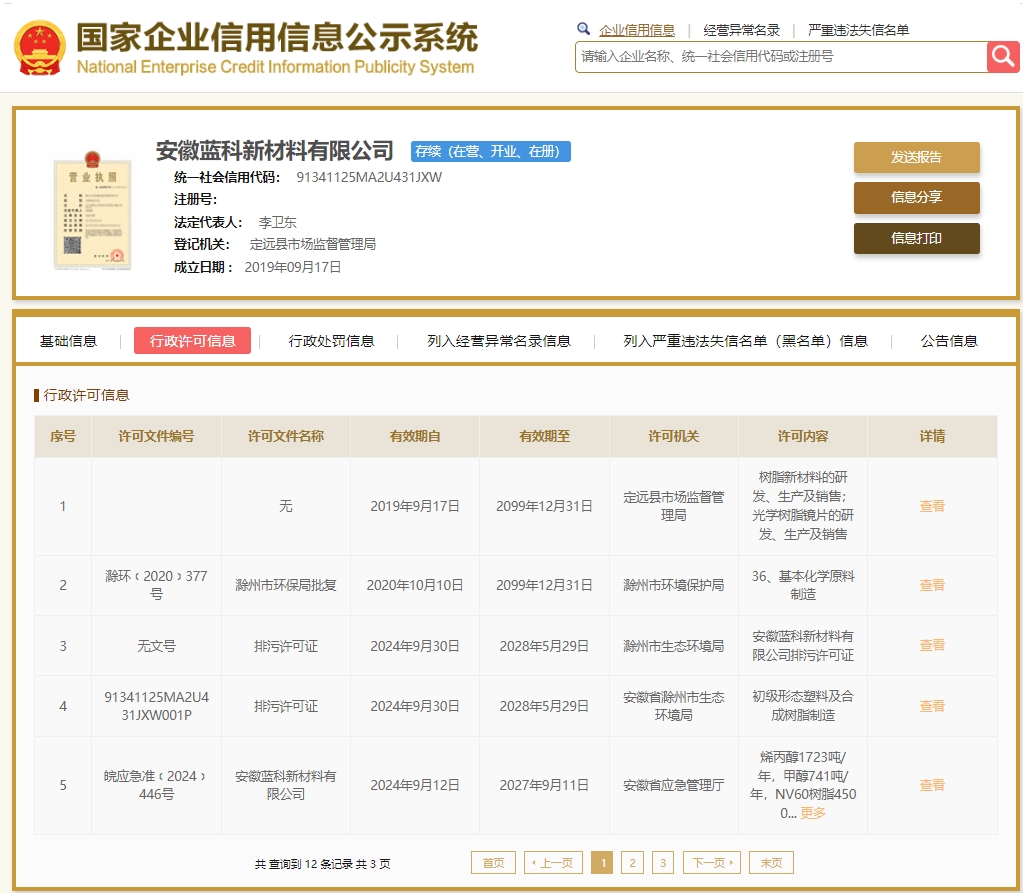Click the 有效期自 column header
Viewport: 1023px width, 893px height.
pyautogui.click(x=415, y=436)
